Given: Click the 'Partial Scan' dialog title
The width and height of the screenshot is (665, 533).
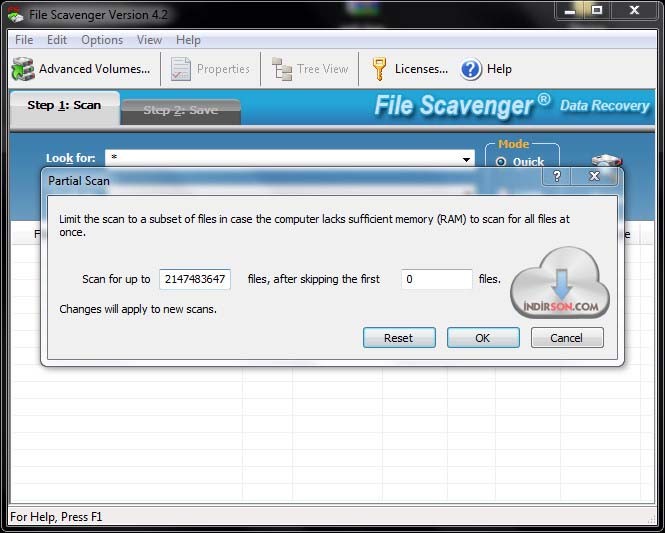Looking at the screenshot, I should coord(79,181).
